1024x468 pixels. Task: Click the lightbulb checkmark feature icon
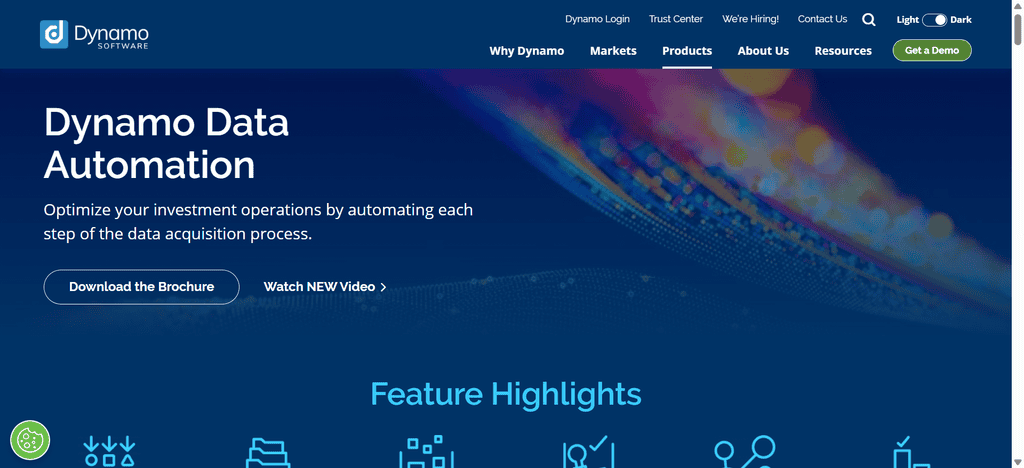point(588,452)
